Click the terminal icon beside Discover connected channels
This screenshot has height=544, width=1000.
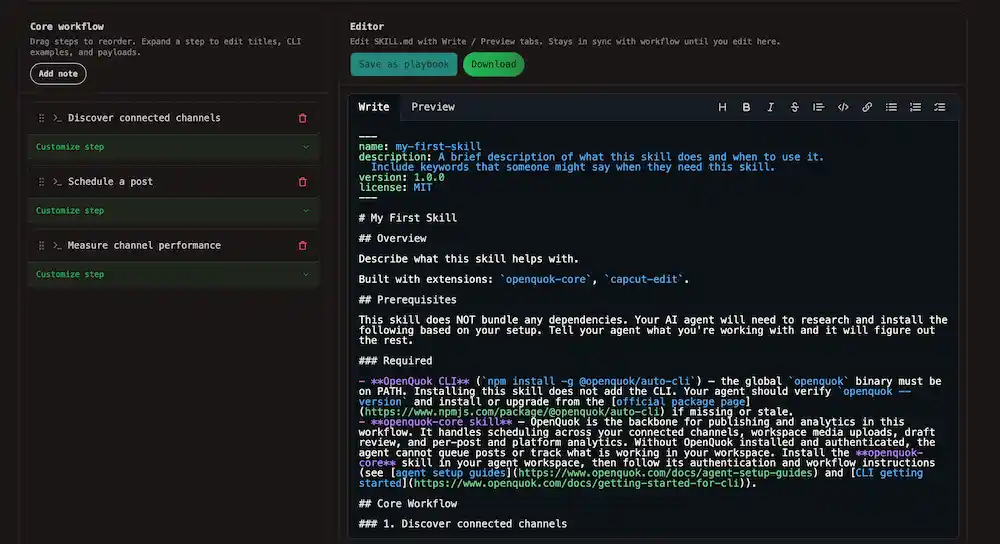click(57, 118)
